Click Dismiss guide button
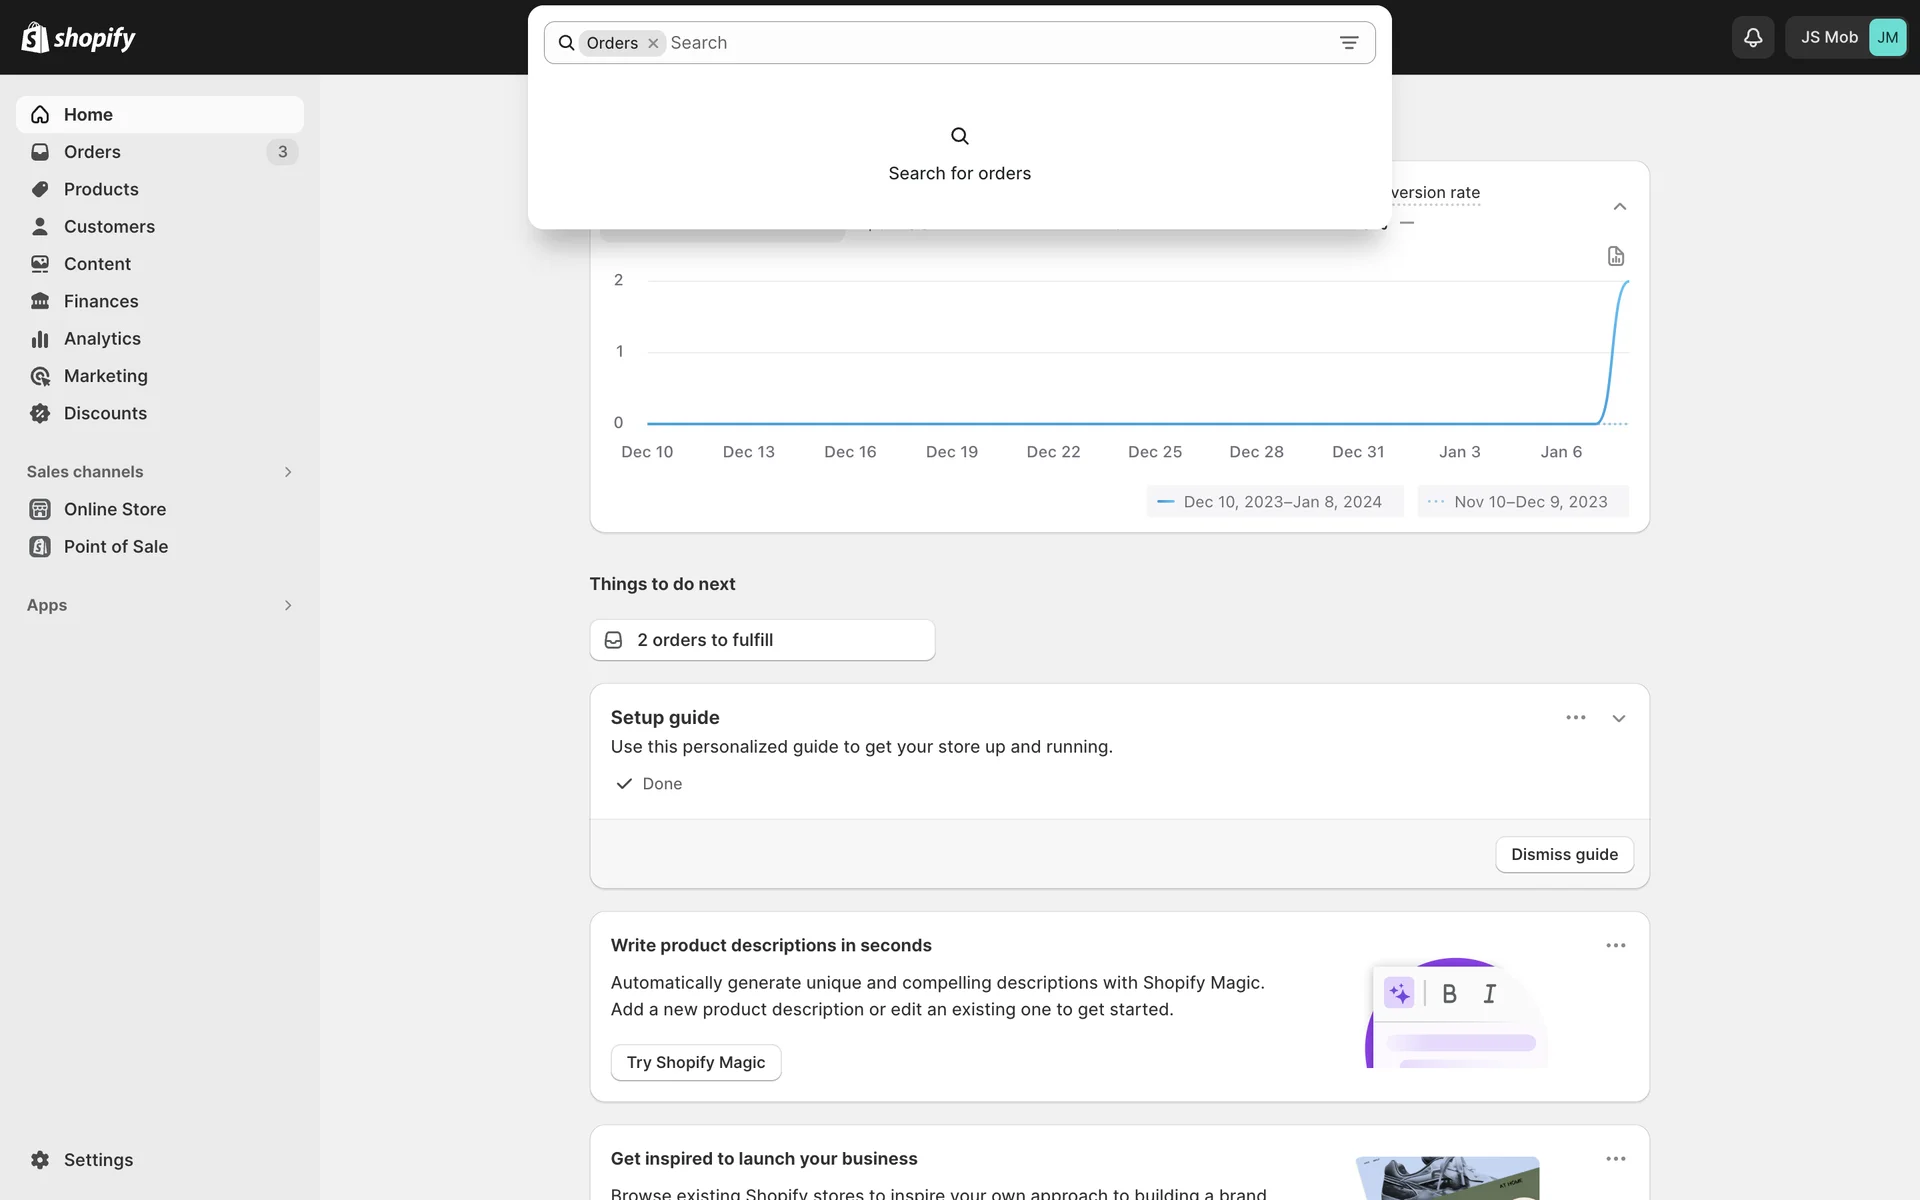 click(x=1563, y=854)
